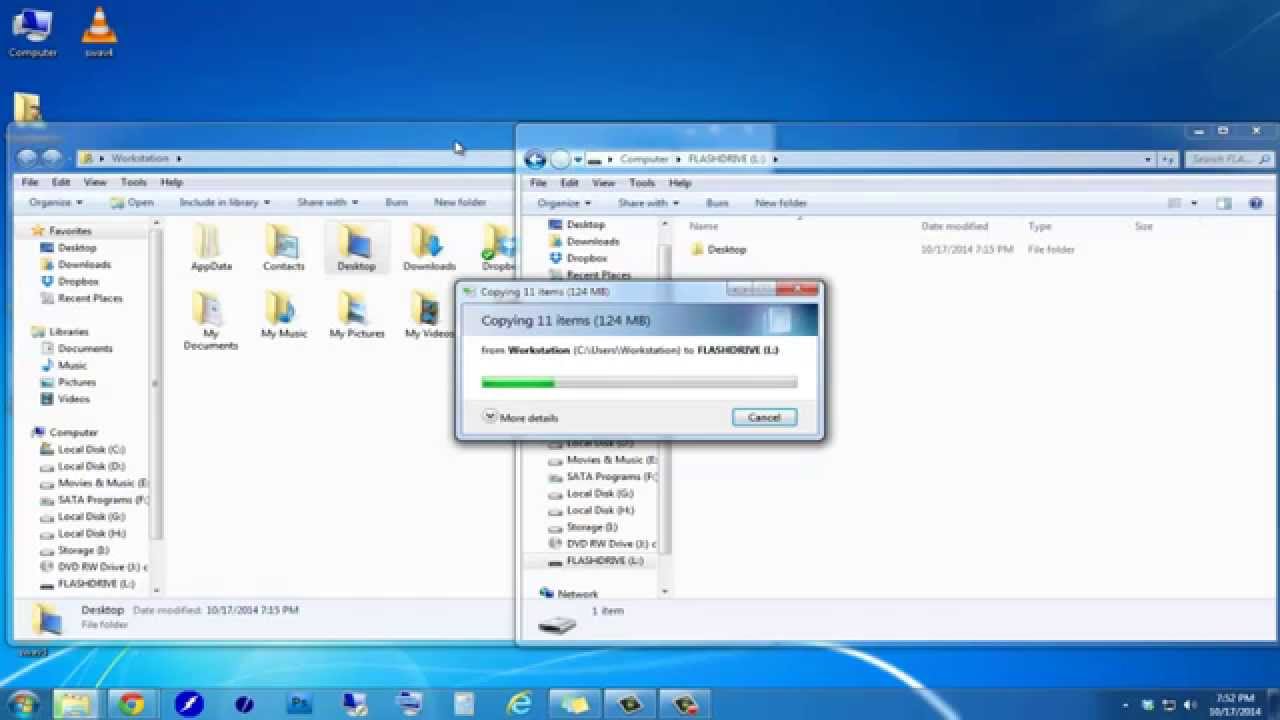
Task: Click Burn in FLASHDRIVE toolbar
Action: click(717, 203)
